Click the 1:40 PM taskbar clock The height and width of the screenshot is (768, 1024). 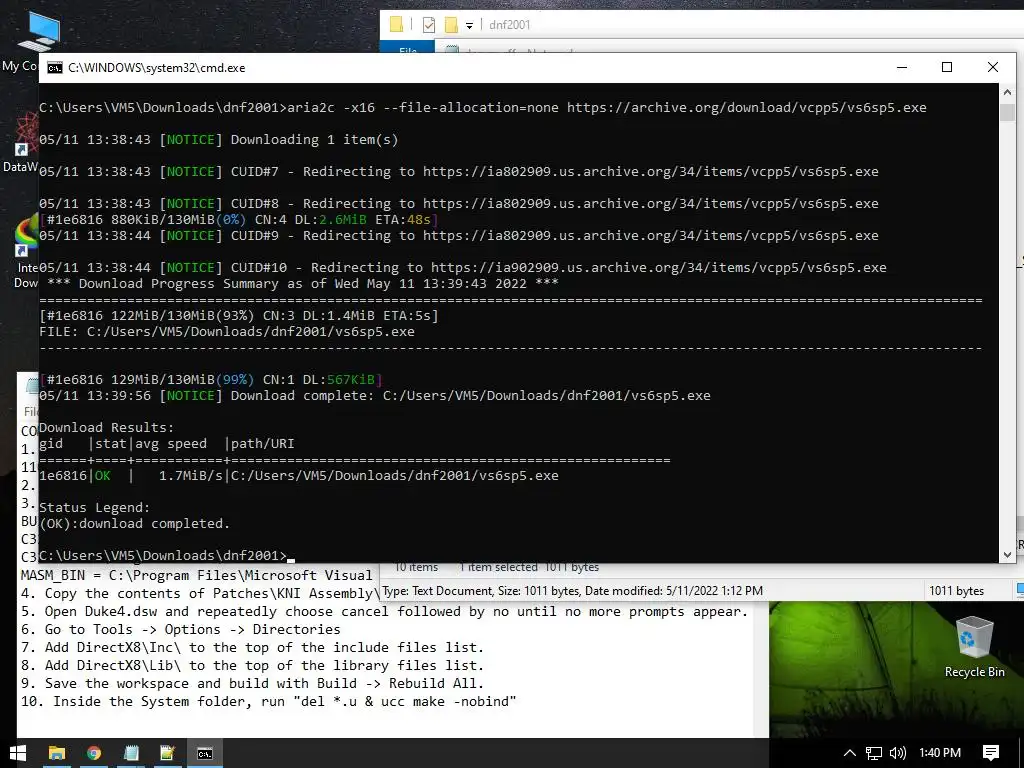[940, 753]
